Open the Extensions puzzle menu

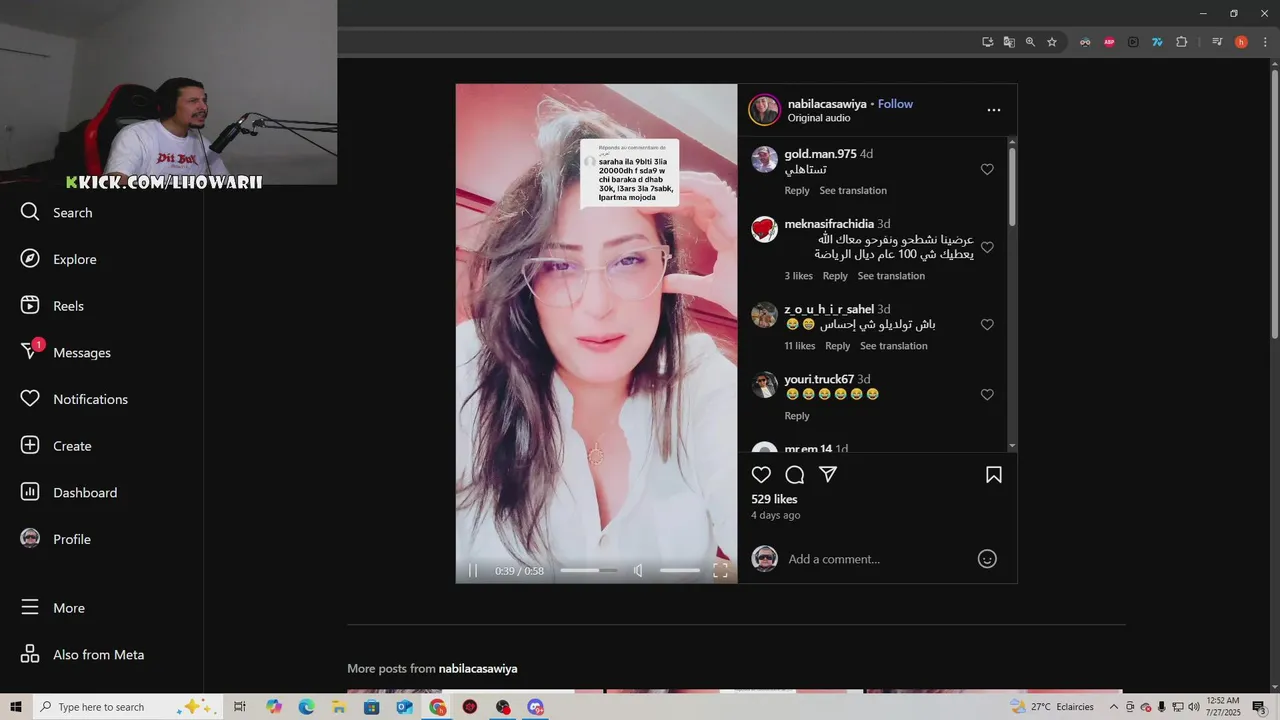[1181, 42]
